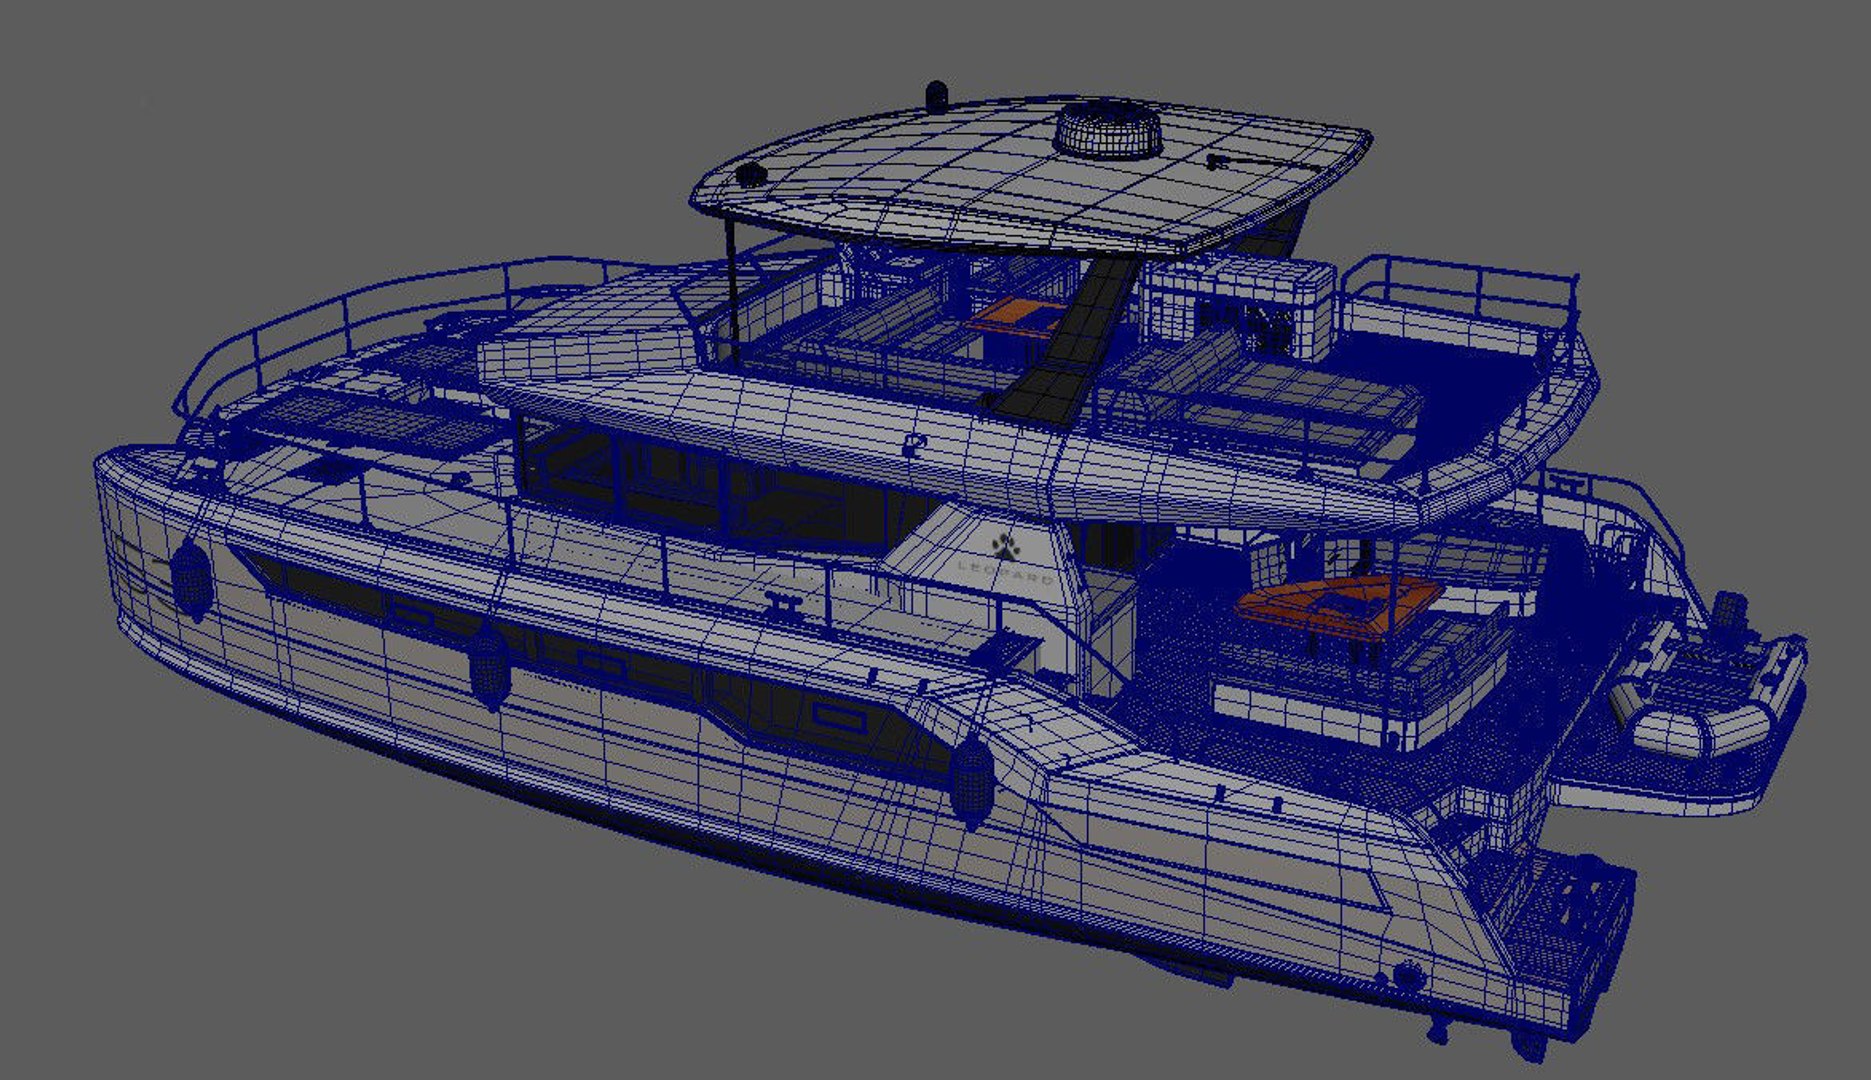Select the orange table on the flybridge
The height and width of the screenshot is (1080, 1871).
coord(1017,316)
